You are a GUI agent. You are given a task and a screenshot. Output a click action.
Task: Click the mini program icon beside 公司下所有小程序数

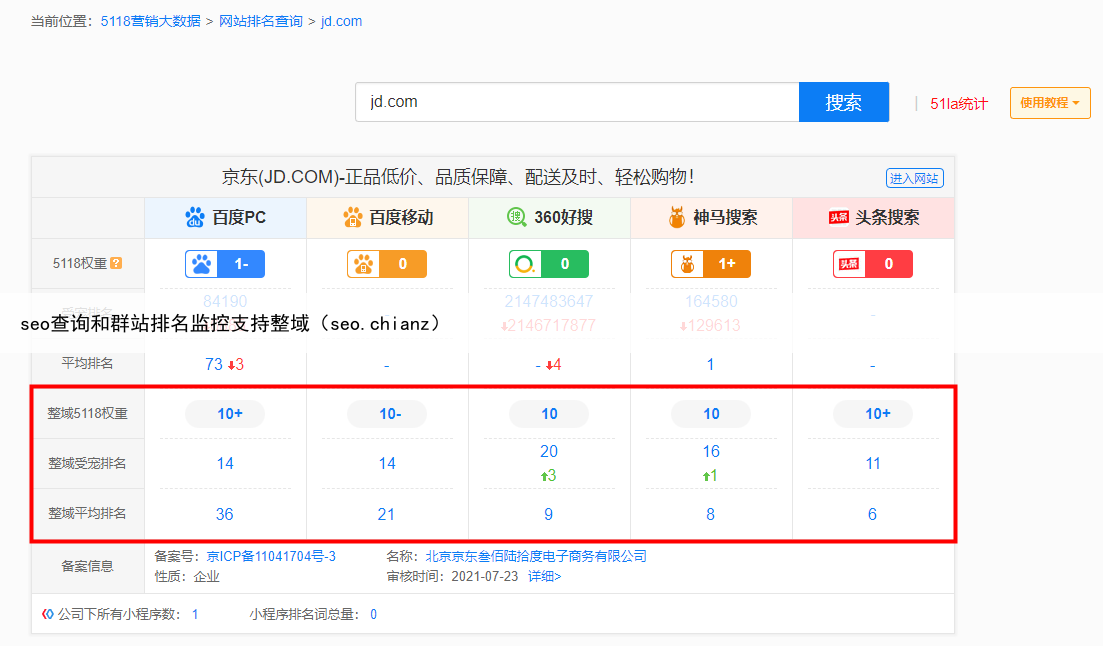(x=47, y=614)
